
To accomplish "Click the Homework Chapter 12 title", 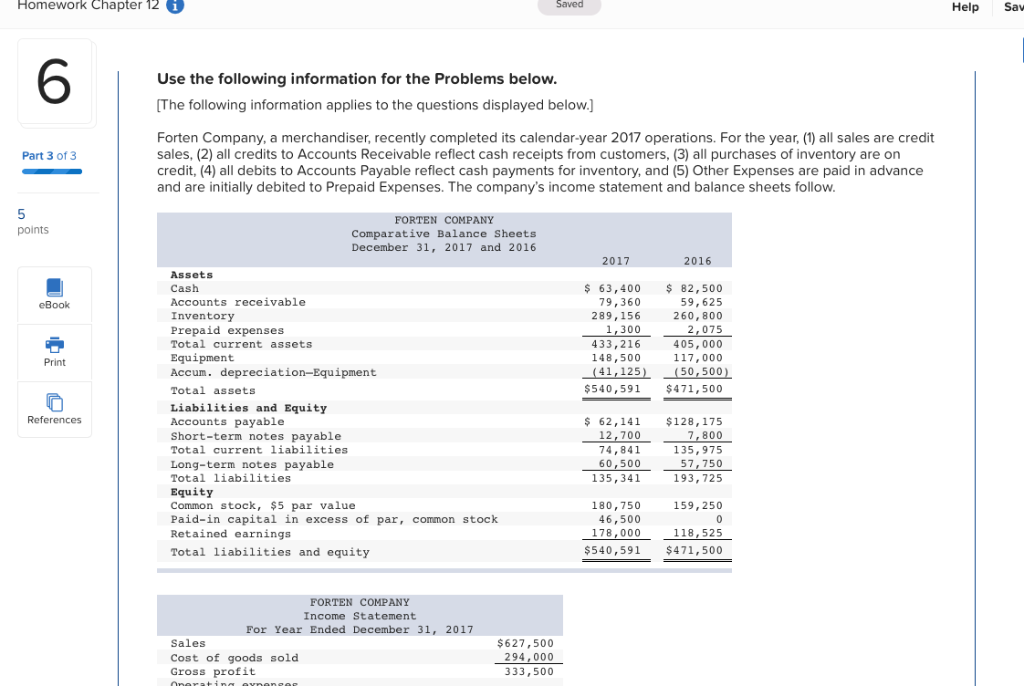I will click(x=88, y=5).
